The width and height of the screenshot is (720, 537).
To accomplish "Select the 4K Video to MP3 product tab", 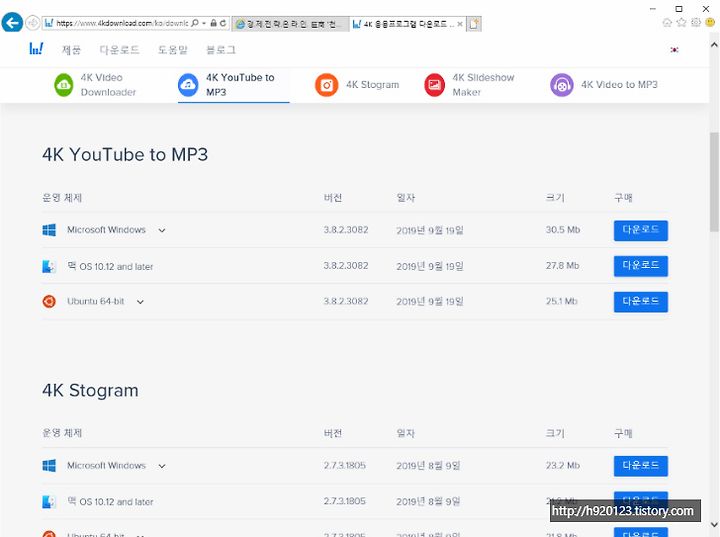I will click(x=604, y=85).
